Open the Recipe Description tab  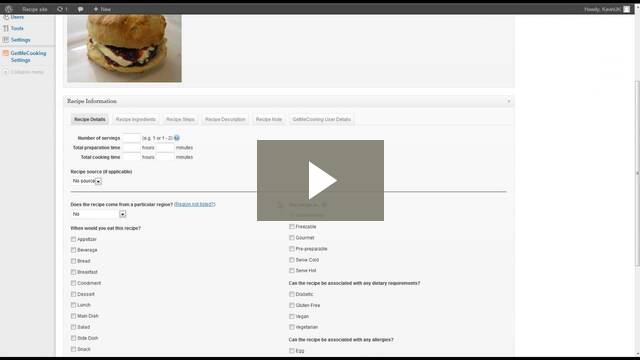coord(225,119)
